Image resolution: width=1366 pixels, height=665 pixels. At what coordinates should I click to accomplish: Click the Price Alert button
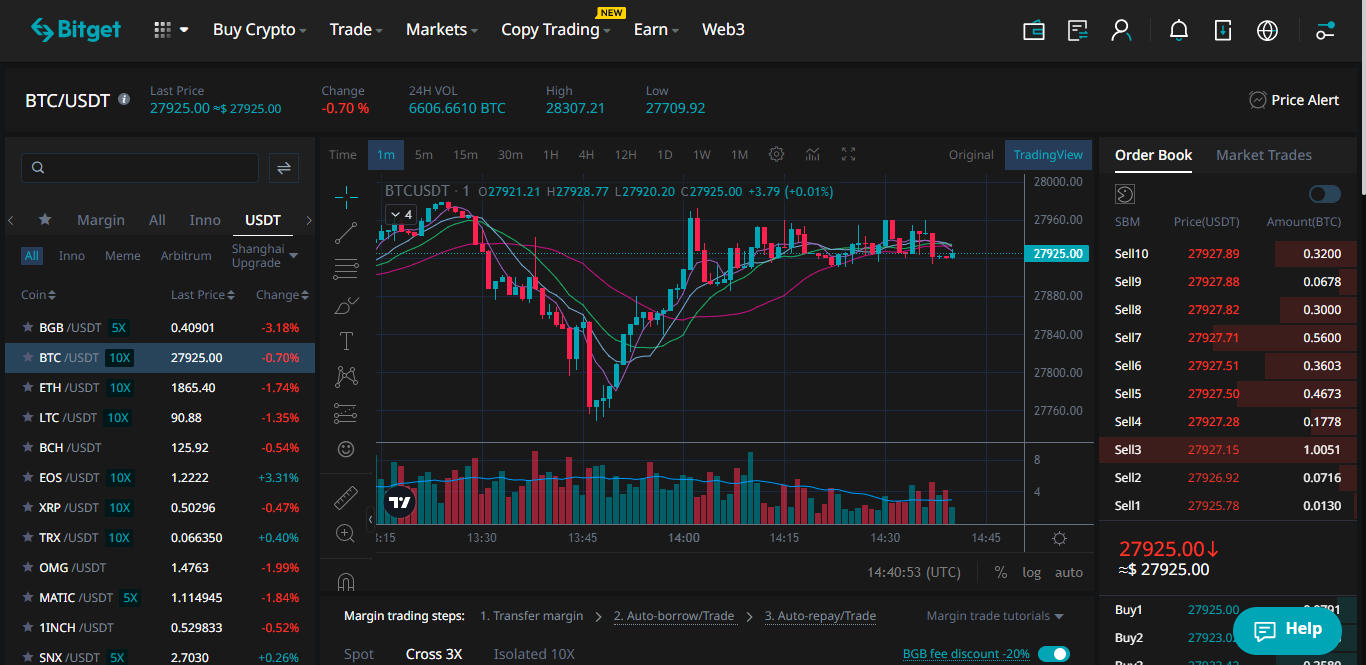coord(1294,100)
